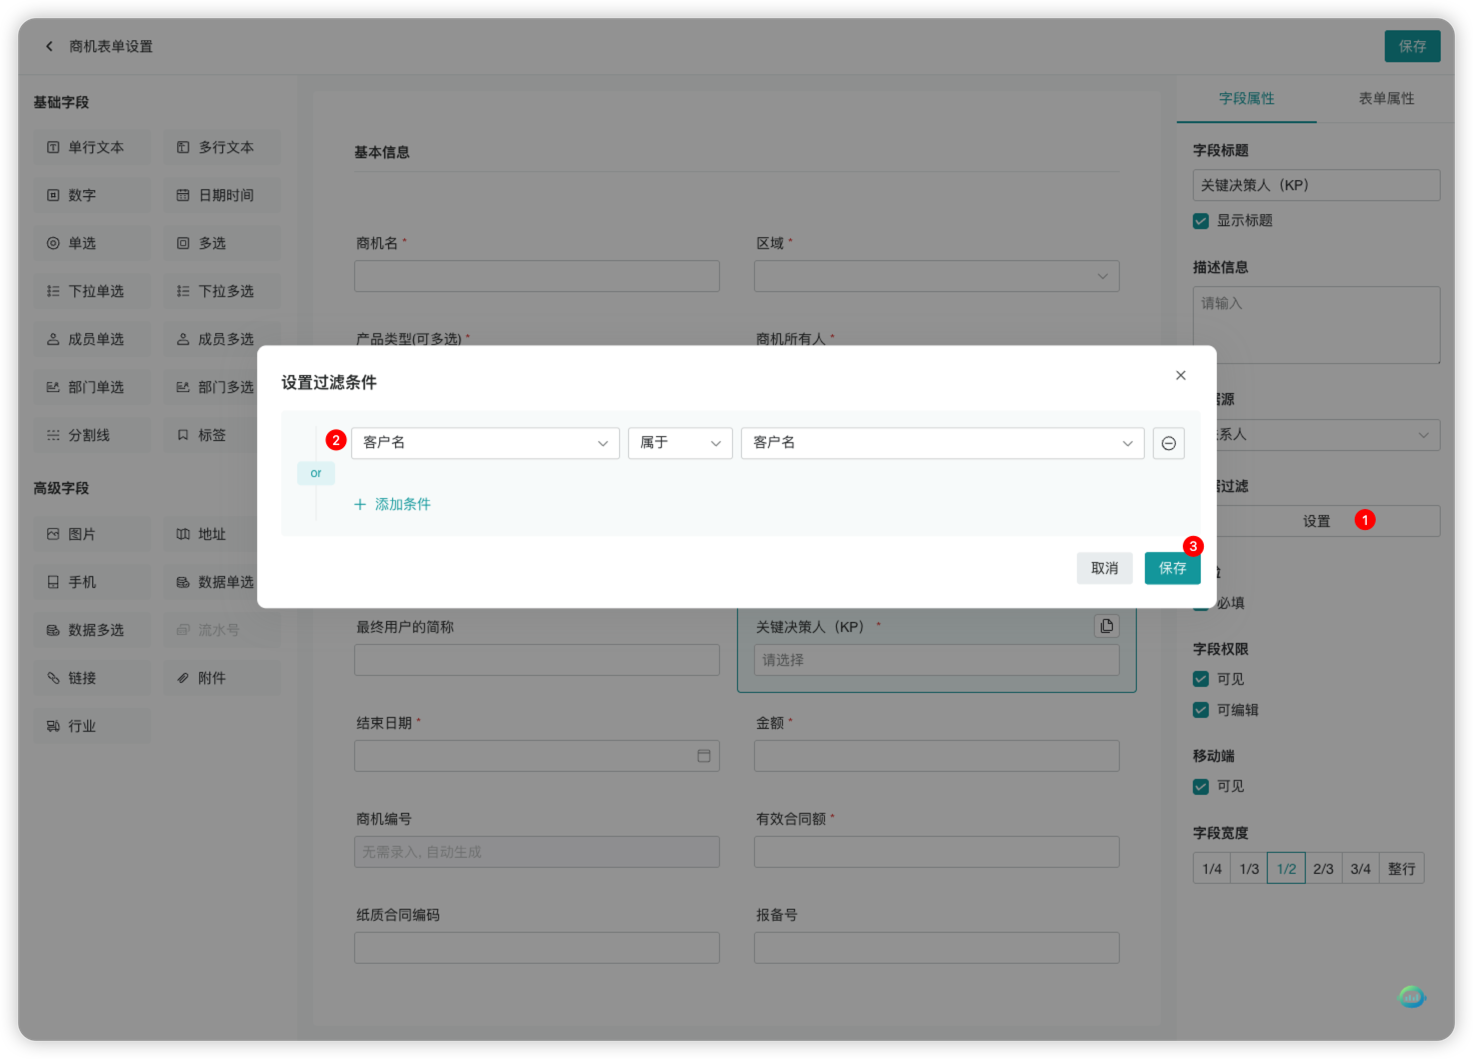This screenshot has width=1473, height=1059.
Task: Uncheck the 显示标题 checkbox
Action: (1200, 221)
